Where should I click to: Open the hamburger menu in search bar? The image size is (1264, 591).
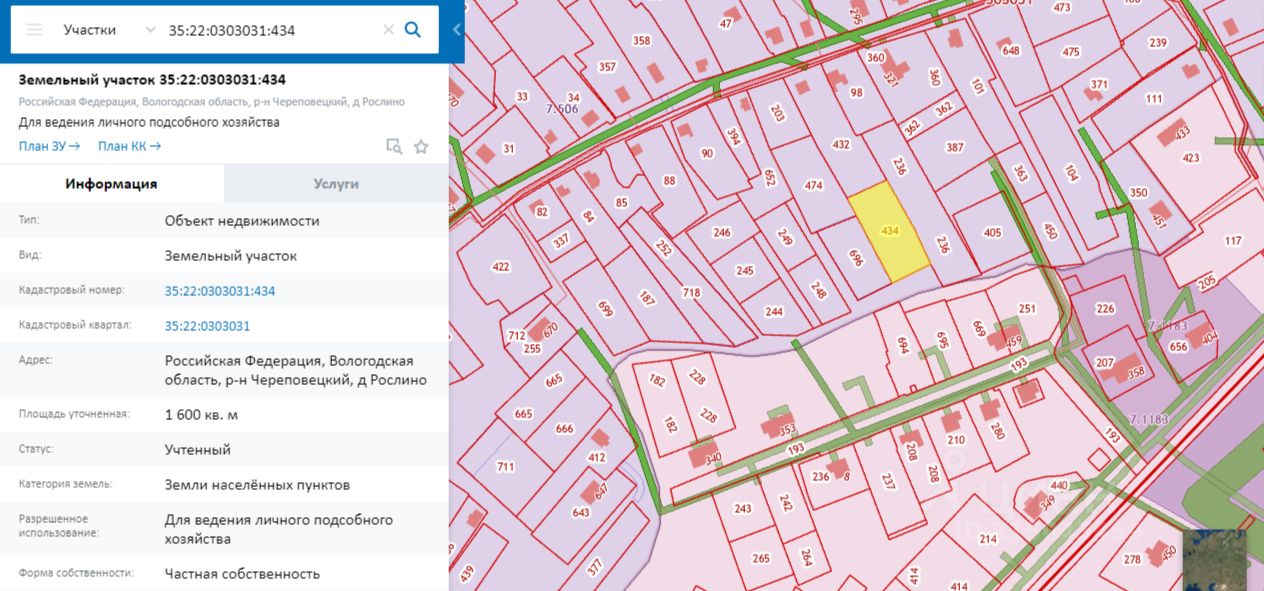pyautogui.click(x=35, y=30)
